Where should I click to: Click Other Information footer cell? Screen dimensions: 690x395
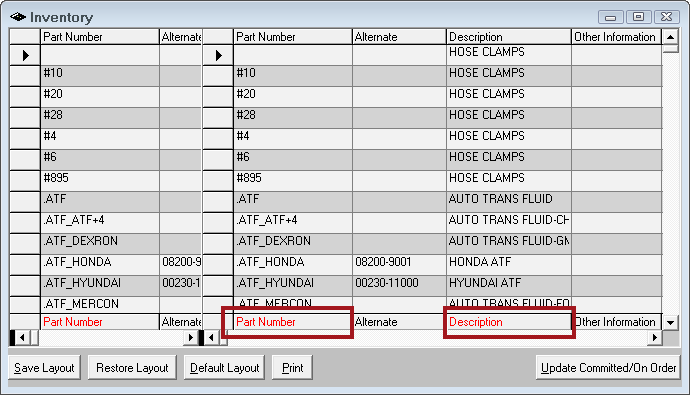(617, 322)
